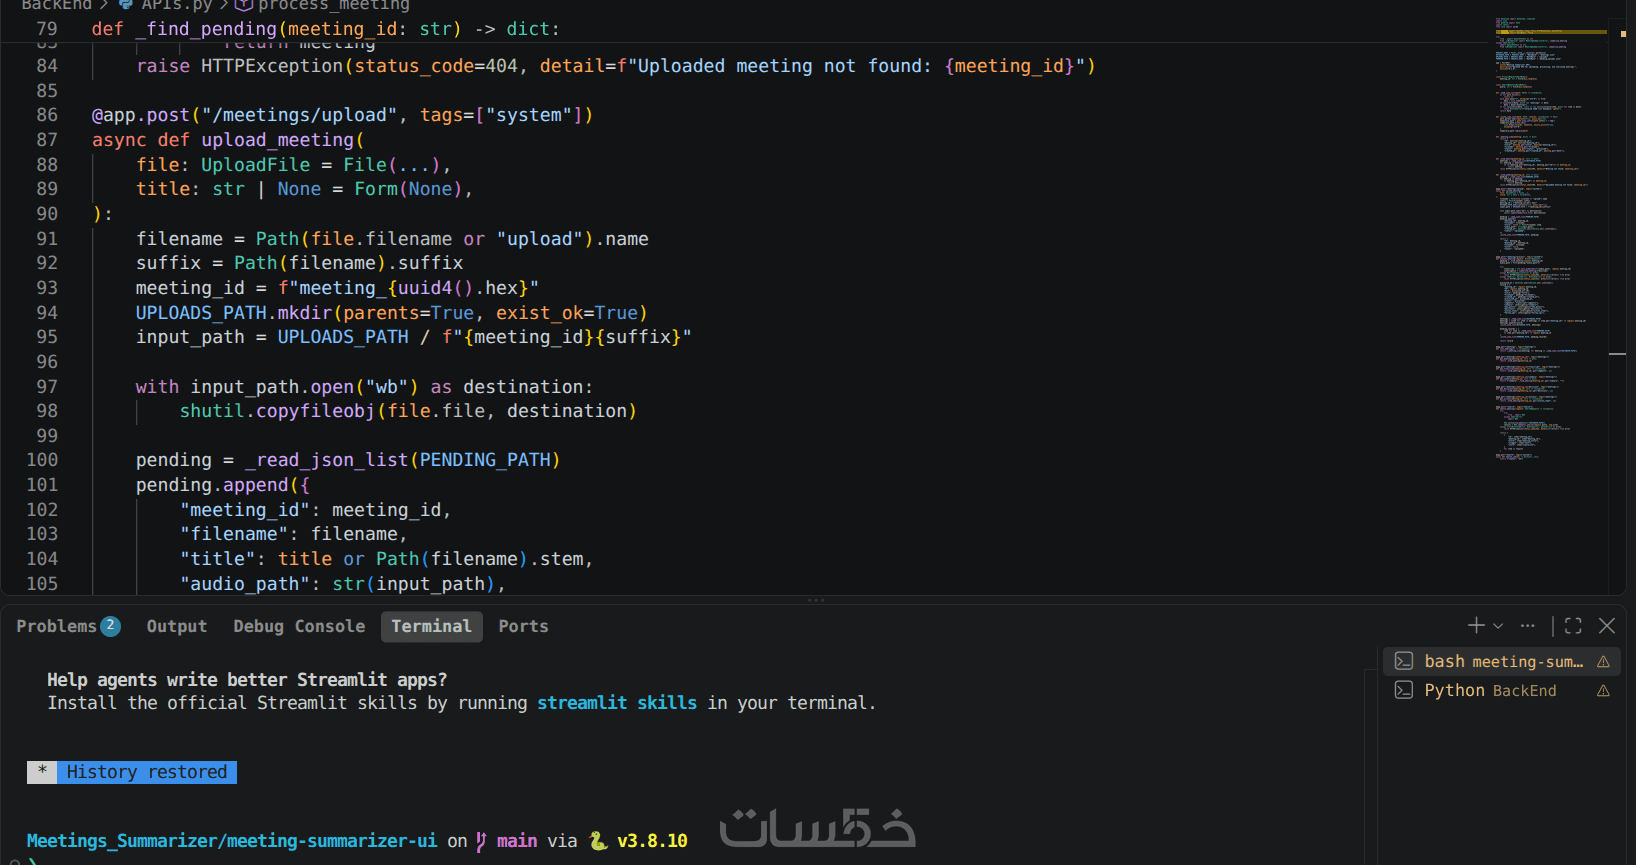Image resolution: width=1636 pixels, height=865 pixels.
Task: Click warning icon on bash terminal entry
Action: [x=1603, y=662]
